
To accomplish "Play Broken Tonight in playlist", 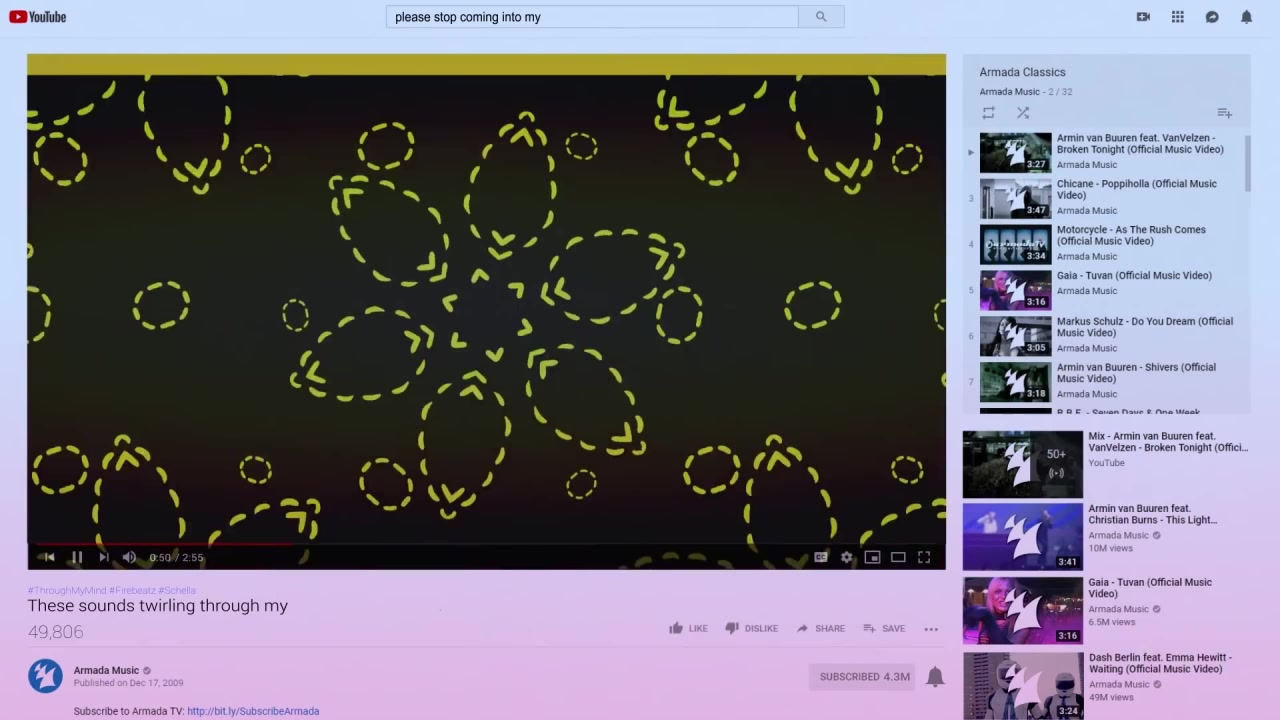I will pos(1106,152).
